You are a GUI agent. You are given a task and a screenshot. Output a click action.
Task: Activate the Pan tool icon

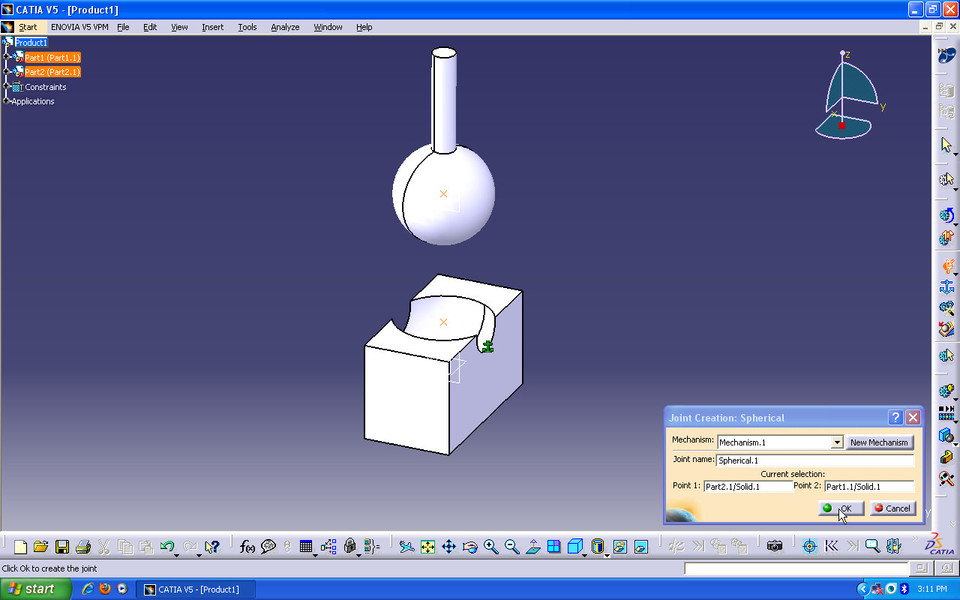[448, 546]
